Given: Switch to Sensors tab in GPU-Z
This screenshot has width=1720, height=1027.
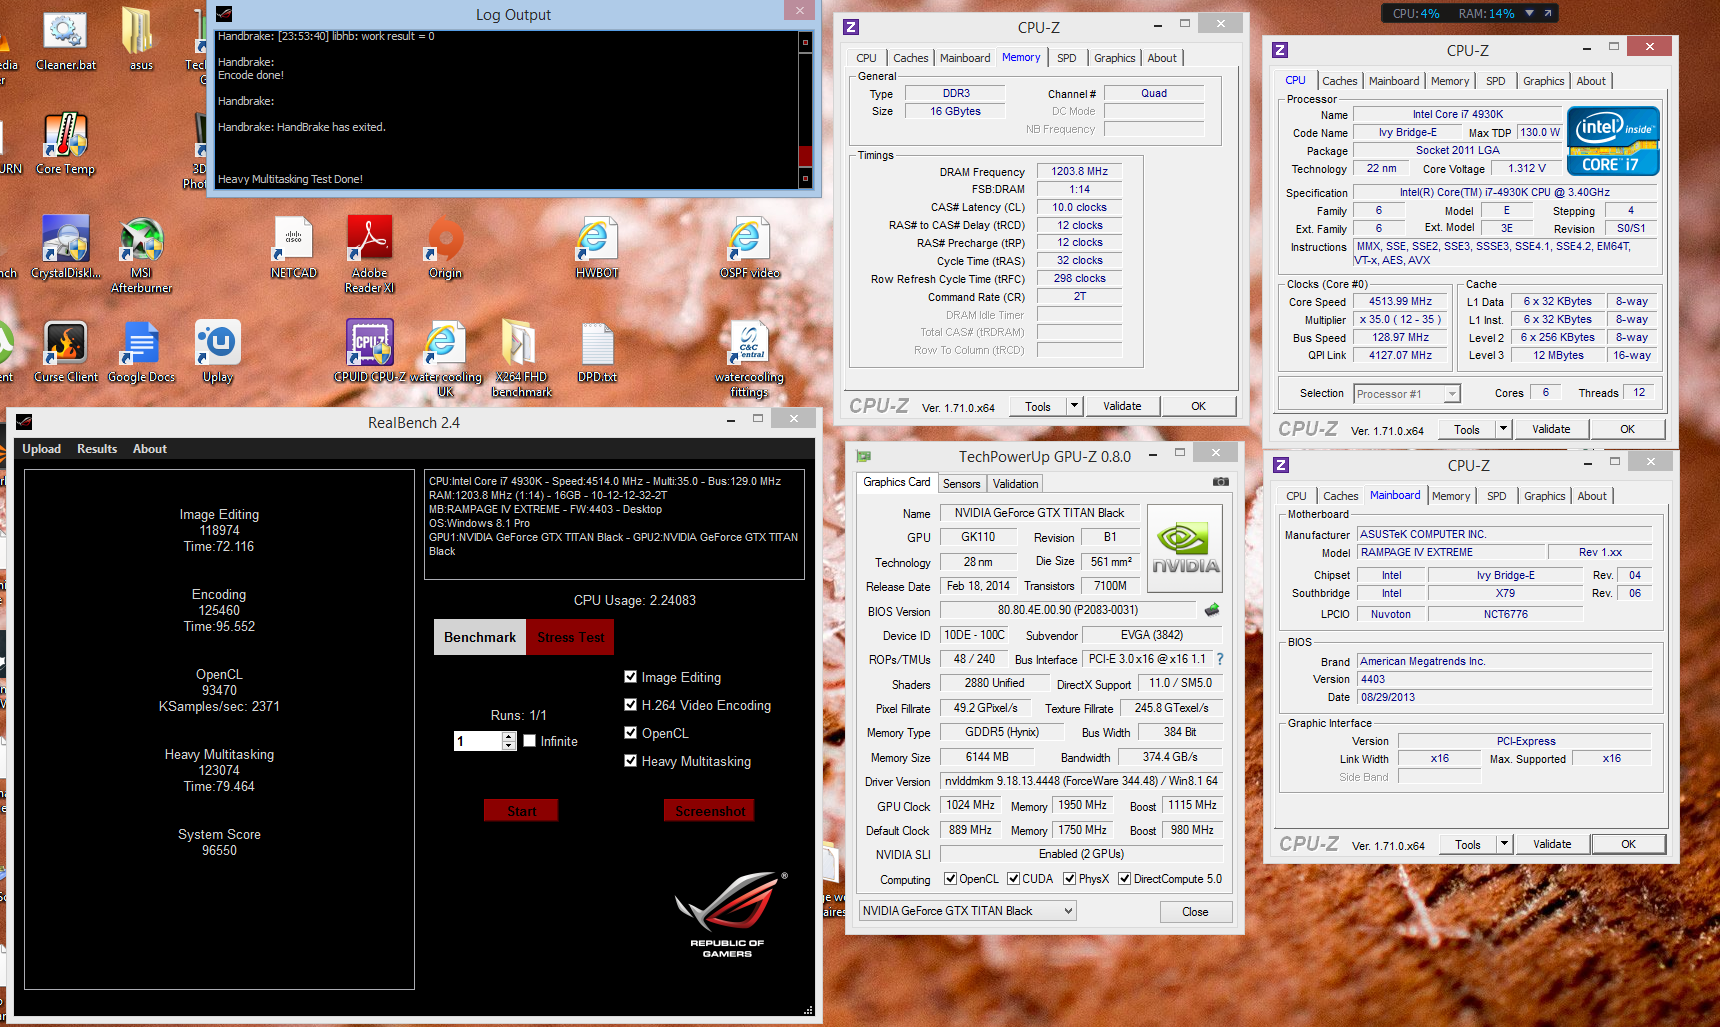Looking at the screenshot, I should point(961,484).
